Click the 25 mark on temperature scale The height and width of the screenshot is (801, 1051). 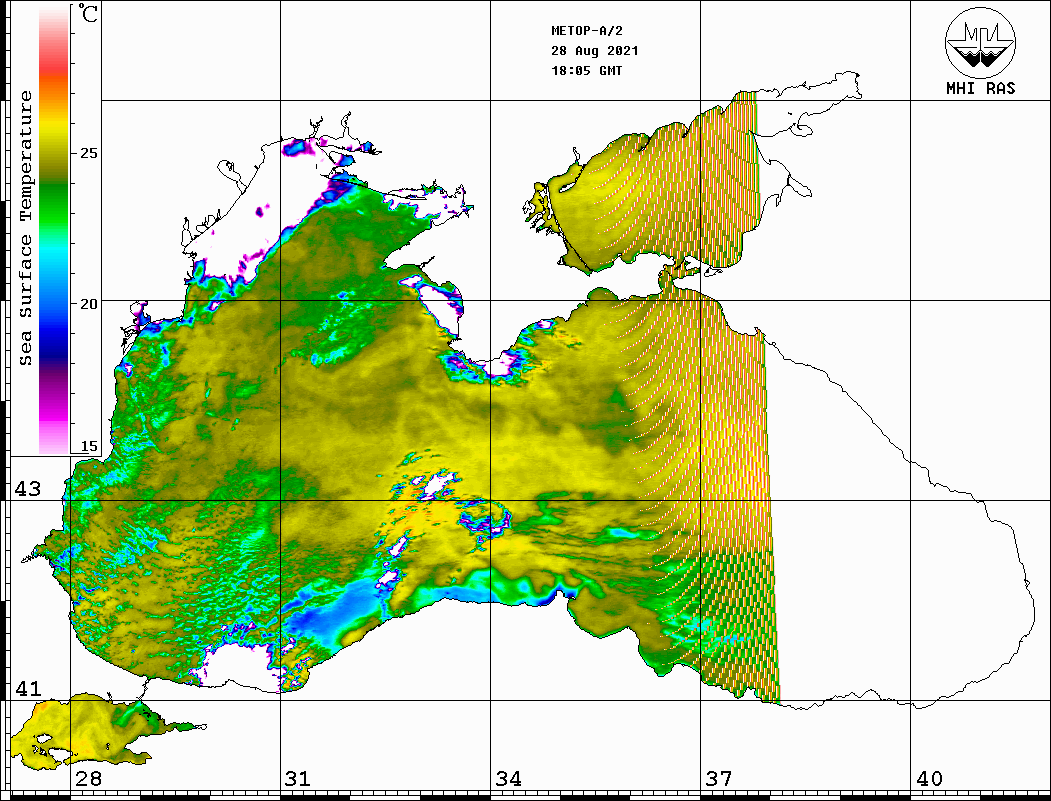[x=89, y=153]
